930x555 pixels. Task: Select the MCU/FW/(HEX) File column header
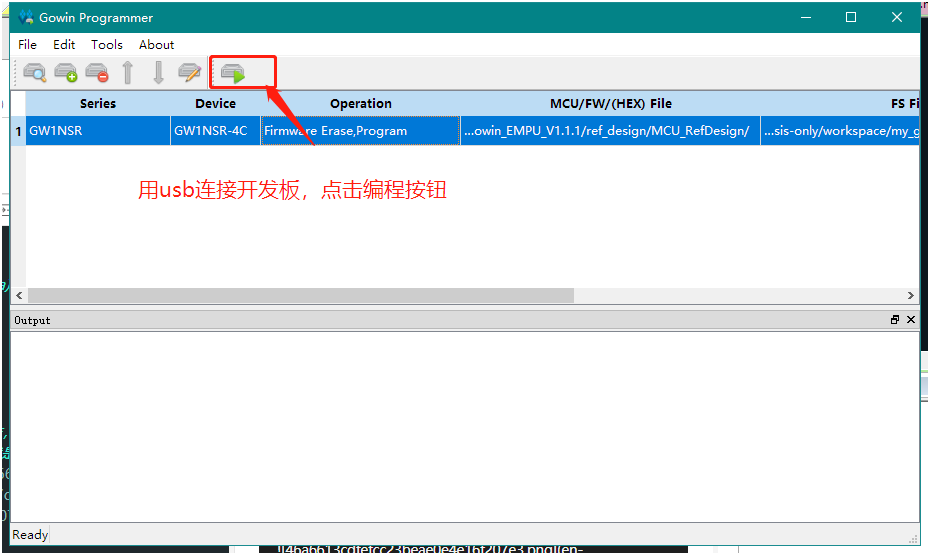(610, 103)
